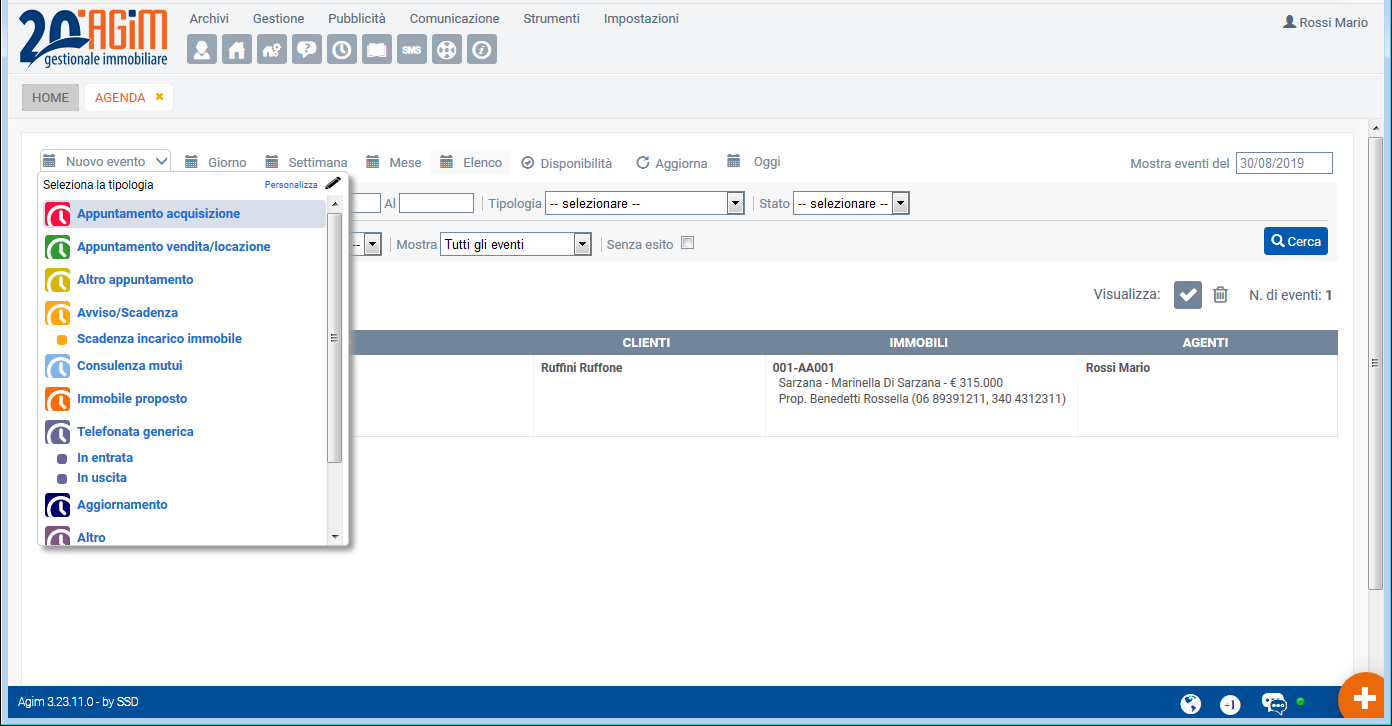Screen dimensions: 1392x726
Task: Open the clock agenda toolbar icon
Action: [x=342, y=49]
